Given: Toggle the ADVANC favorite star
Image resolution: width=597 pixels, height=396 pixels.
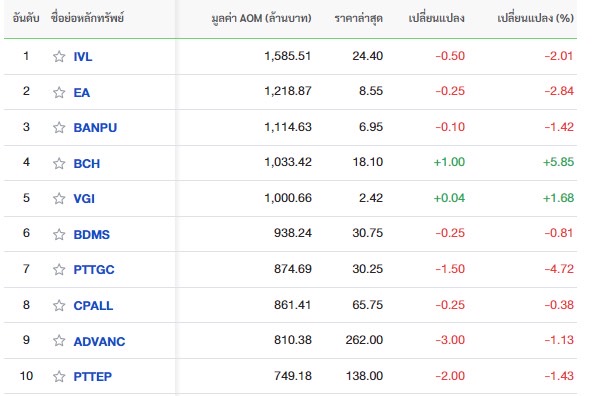Looking at the screenshot, I should click(59, 340).
